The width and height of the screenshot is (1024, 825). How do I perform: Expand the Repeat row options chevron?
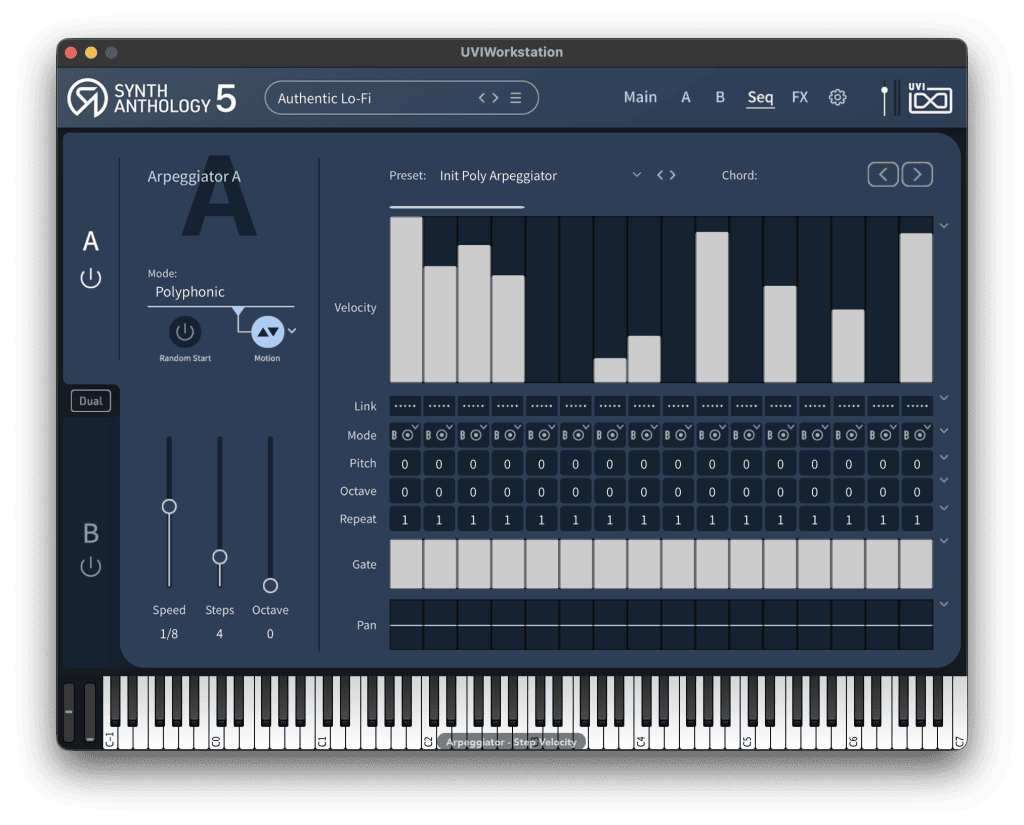pyautogui.click(x=944, y=508)
